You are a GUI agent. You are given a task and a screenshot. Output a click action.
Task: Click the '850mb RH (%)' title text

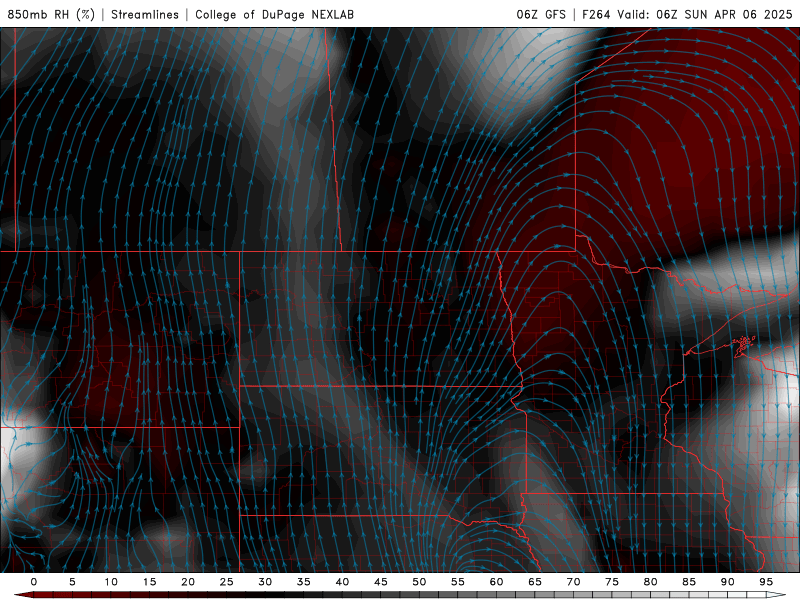coord(51,14)
